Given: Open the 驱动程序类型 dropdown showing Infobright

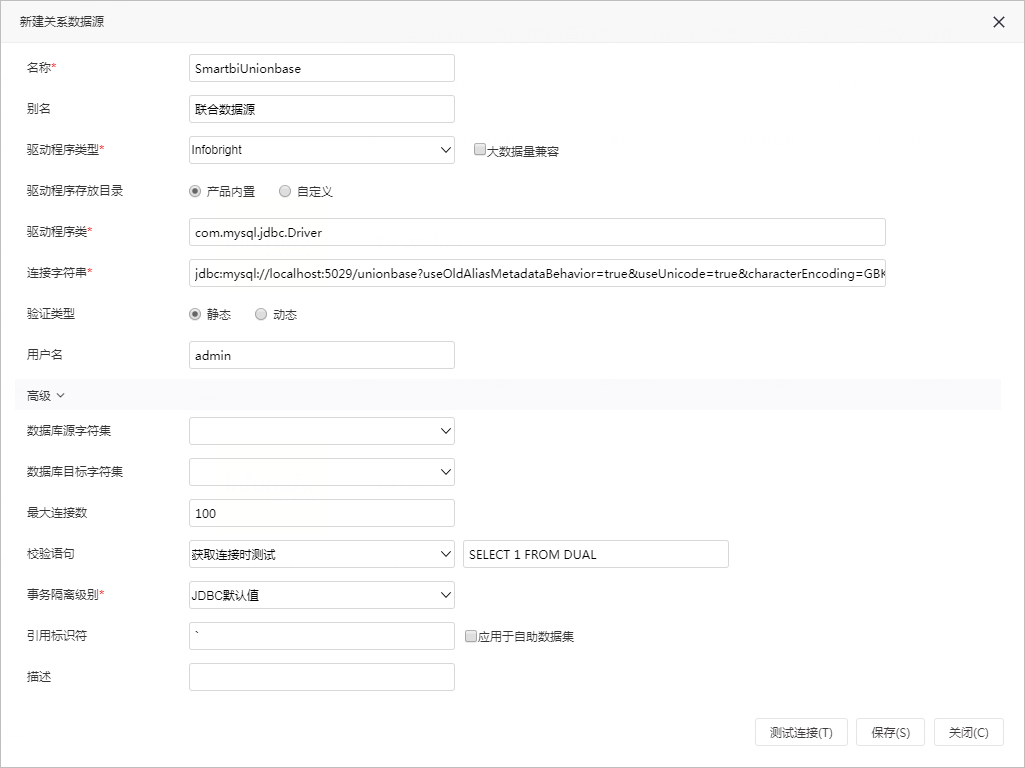Looking at the screenshot, I should pyautogui.click(x=322, y=150).
